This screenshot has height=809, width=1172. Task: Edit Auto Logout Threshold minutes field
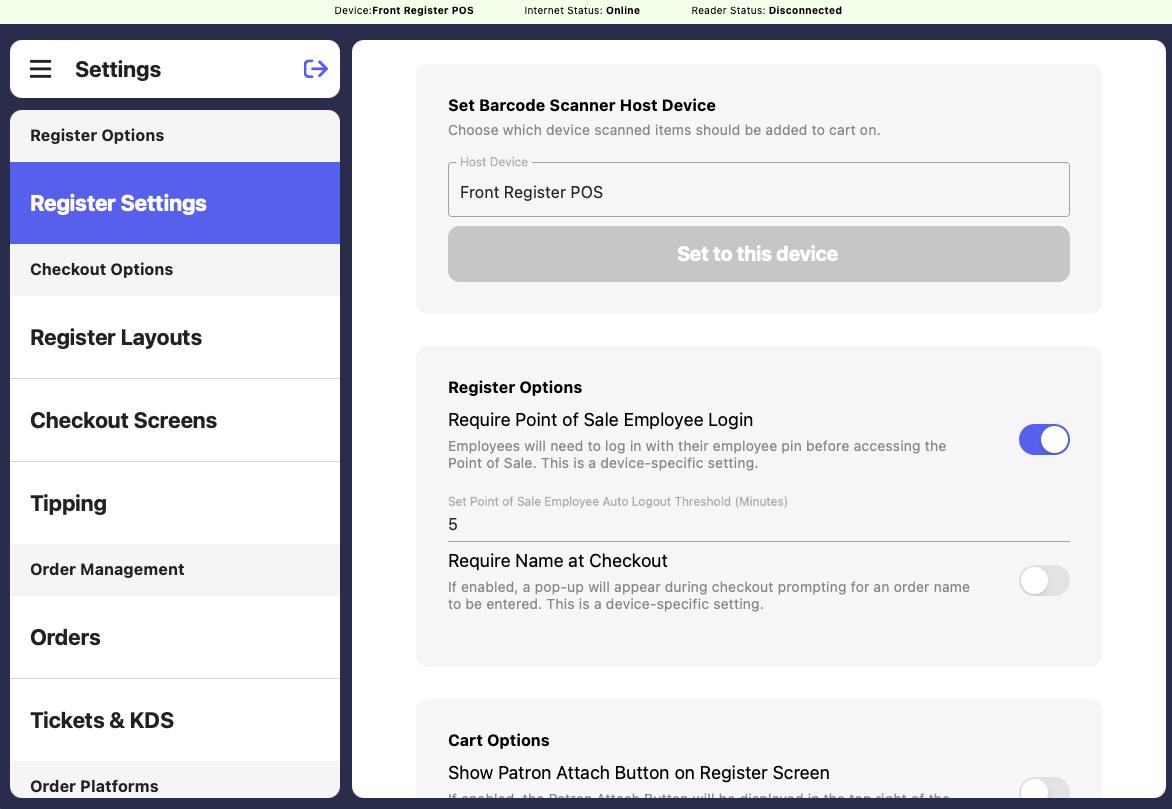coord(758,525)
